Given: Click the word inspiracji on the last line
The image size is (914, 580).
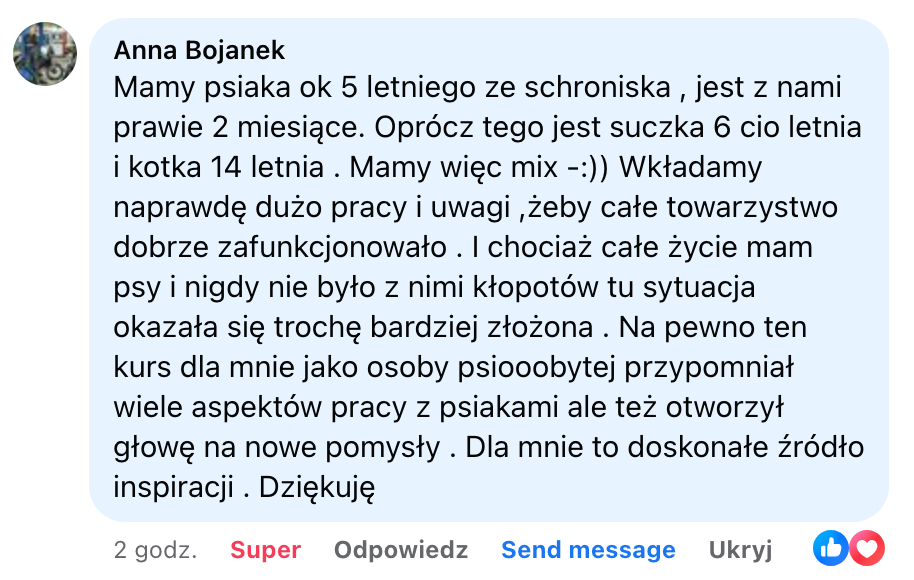Looking at the screenshot, I should 174,488.
